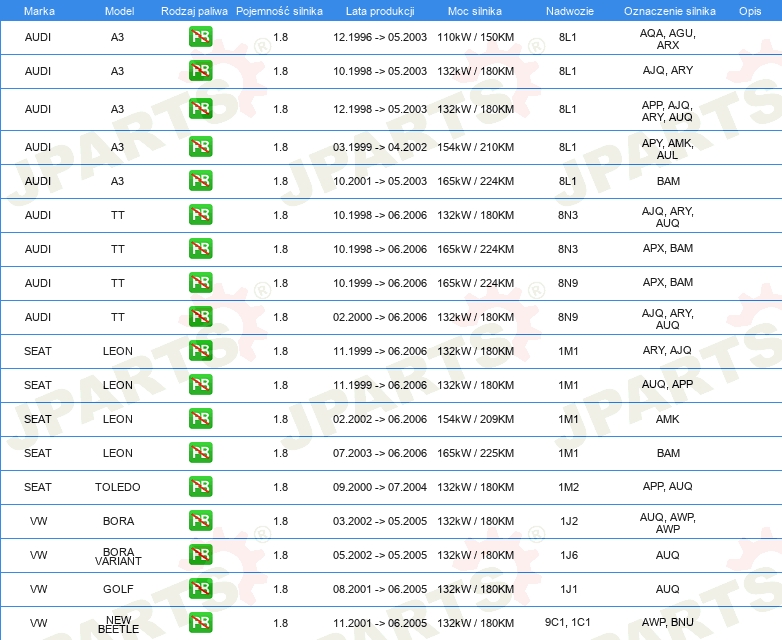Click the 154kW / 210KM power value

coord(475,147)
